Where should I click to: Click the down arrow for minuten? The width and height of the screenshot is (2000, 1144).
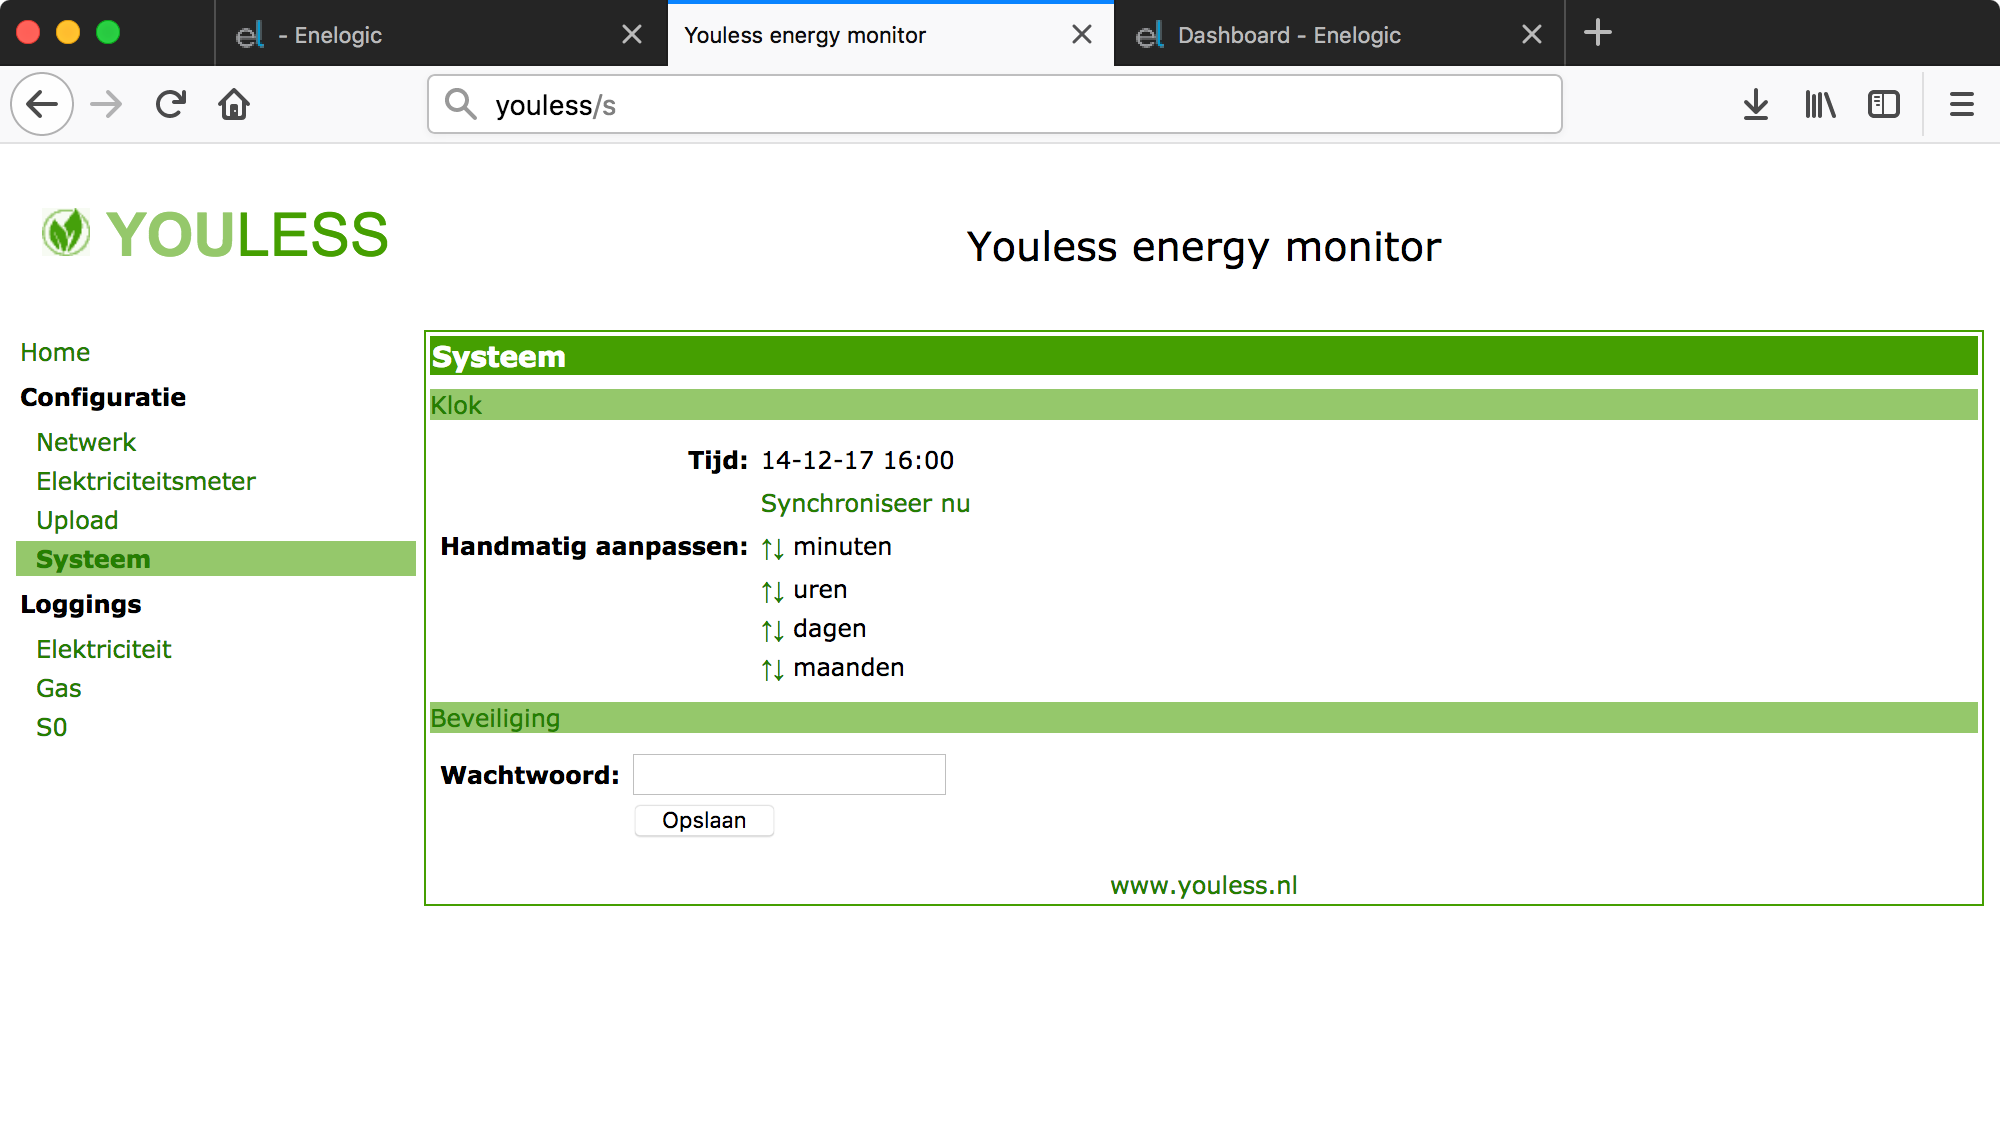pyautogui.click(x=779, y=549)
